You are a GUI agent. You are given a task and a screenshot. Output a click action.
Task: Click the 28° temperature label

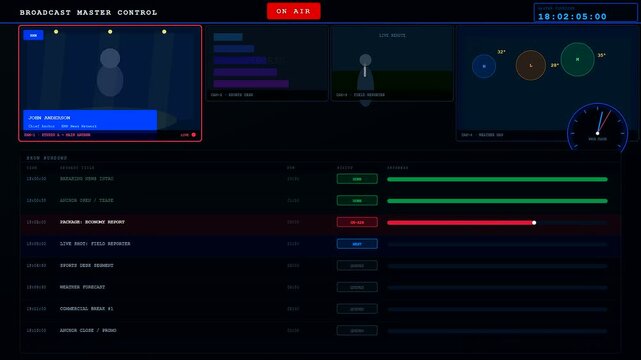554,65
